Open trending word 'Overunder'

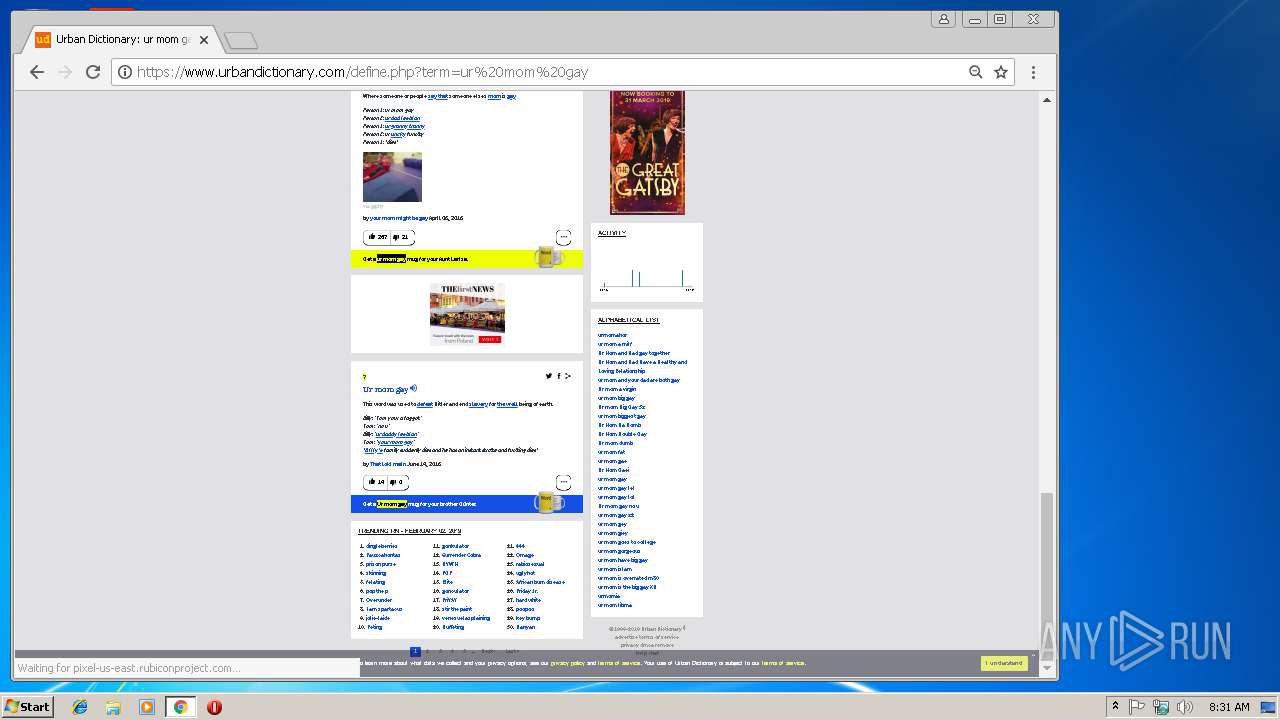[x=379, y=600]
